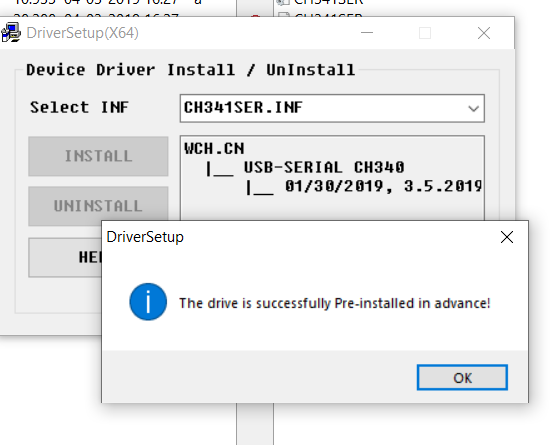Image resolution: width=554 pixels, height=445 pixels.
Task: Open the CH341SER.INF combo box
Action: coord(332,109)
